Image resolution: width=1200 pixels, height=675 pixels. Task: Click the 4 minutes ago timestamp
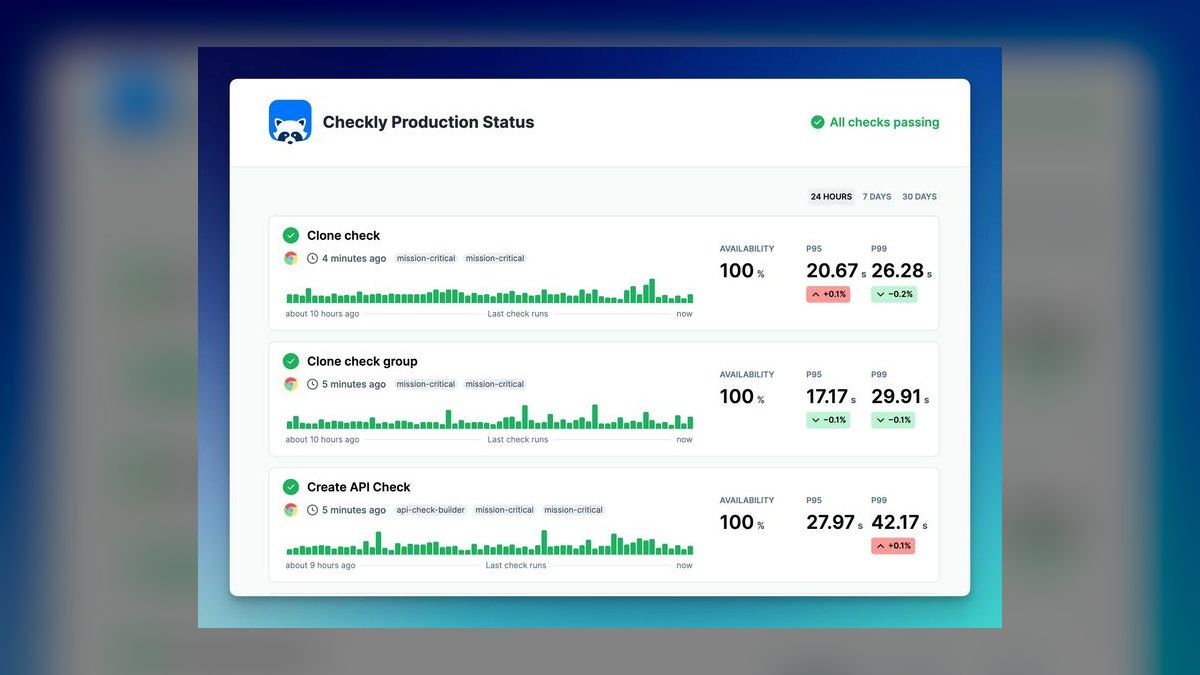[354, 258]
